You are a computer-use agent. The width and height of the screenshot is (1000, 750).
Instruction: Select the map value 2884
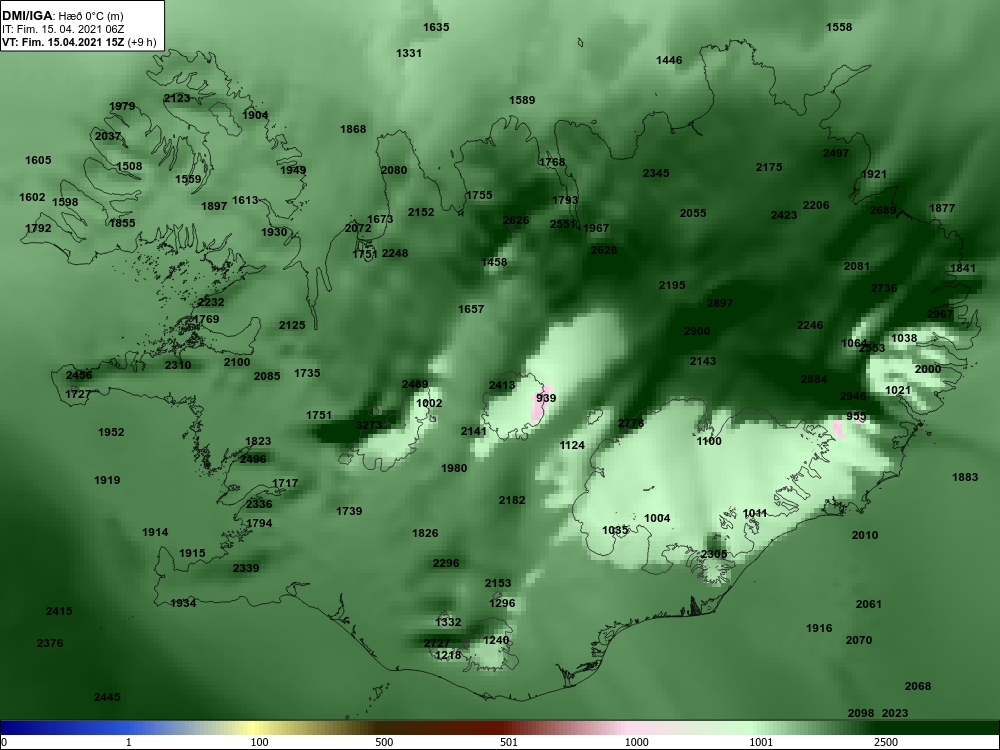(814, 379)
